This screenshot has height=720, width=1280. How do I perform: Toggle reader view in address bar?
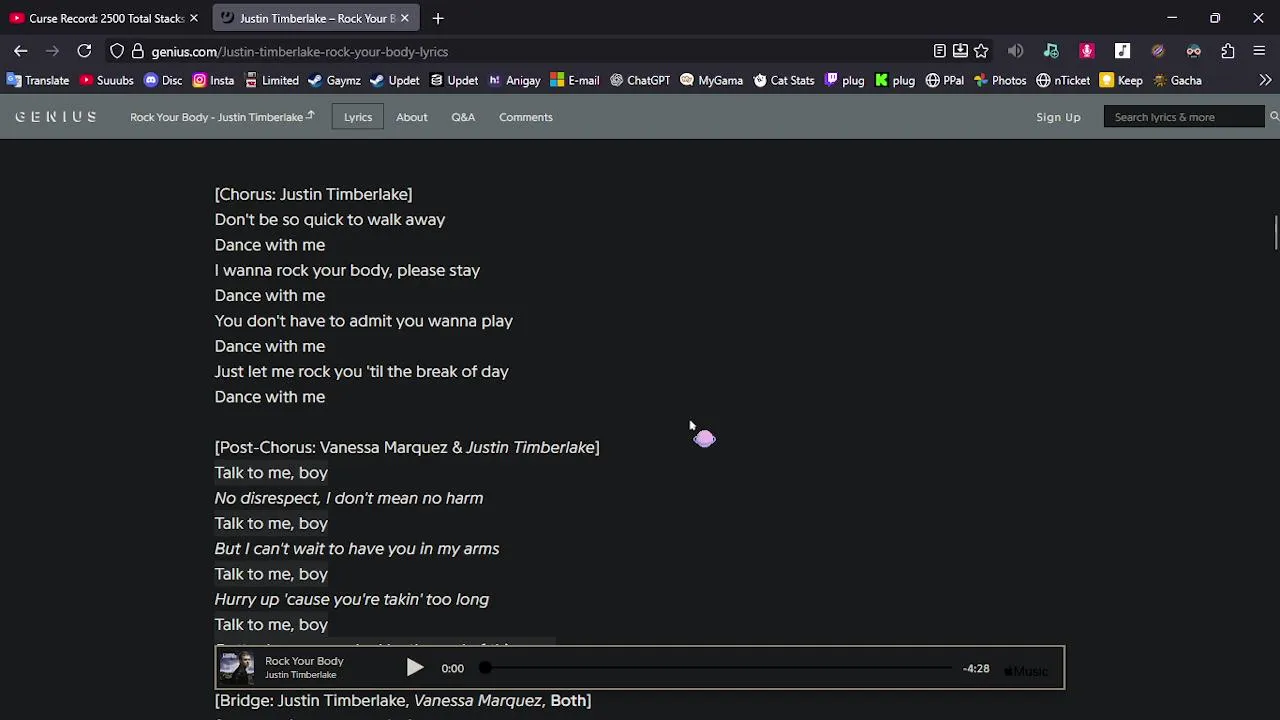[x=939, y=51]
